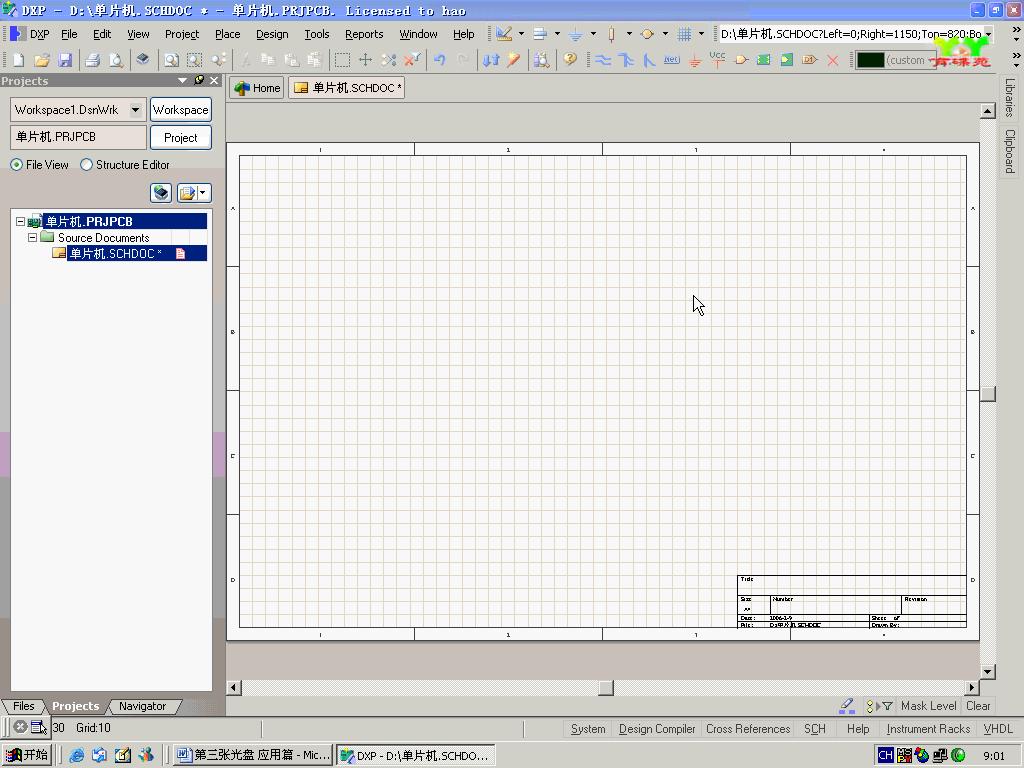The width and height of the screenshot is (1024, 768).
Task: Open the Projects panel title dropdown arrow
Action: click(182, 80)
